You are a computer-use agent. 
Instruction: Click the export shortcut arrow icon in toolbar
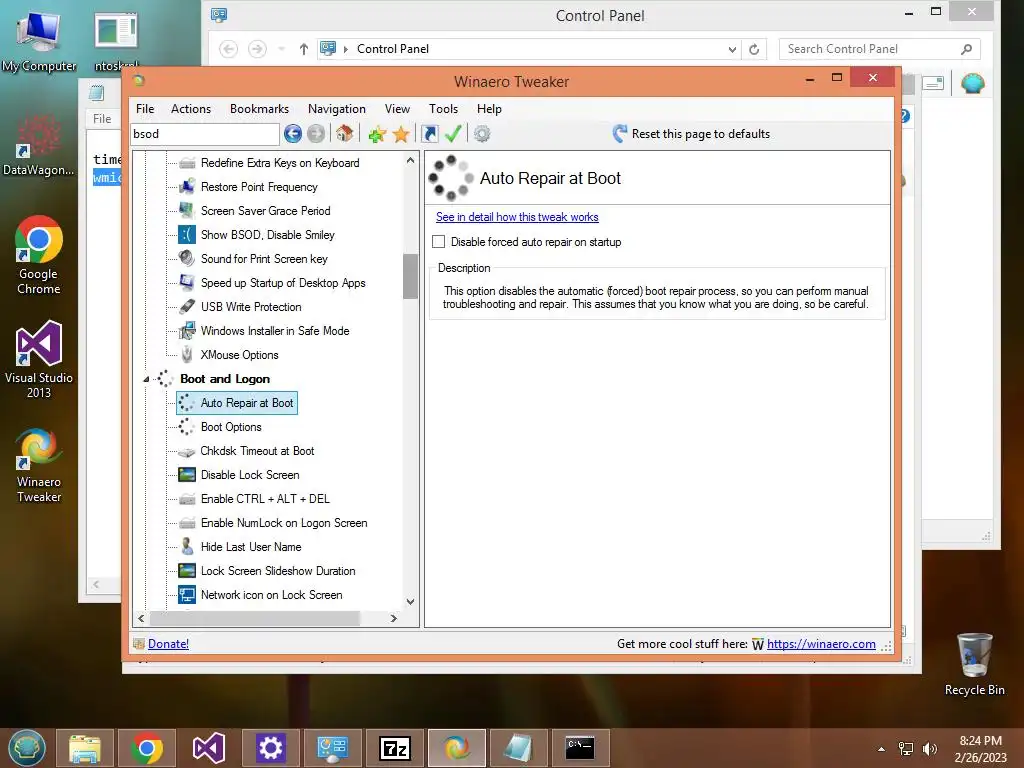coord(430,134)
